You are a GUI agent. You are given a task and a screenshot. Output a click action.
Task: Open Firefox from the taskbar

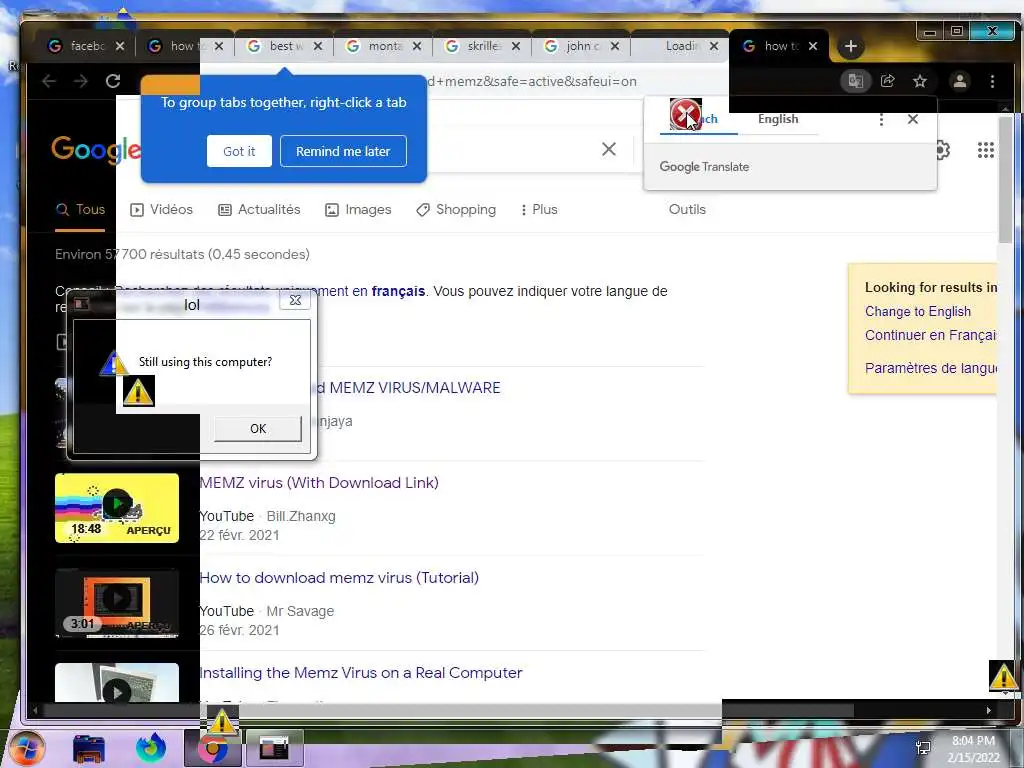(151, 748)
